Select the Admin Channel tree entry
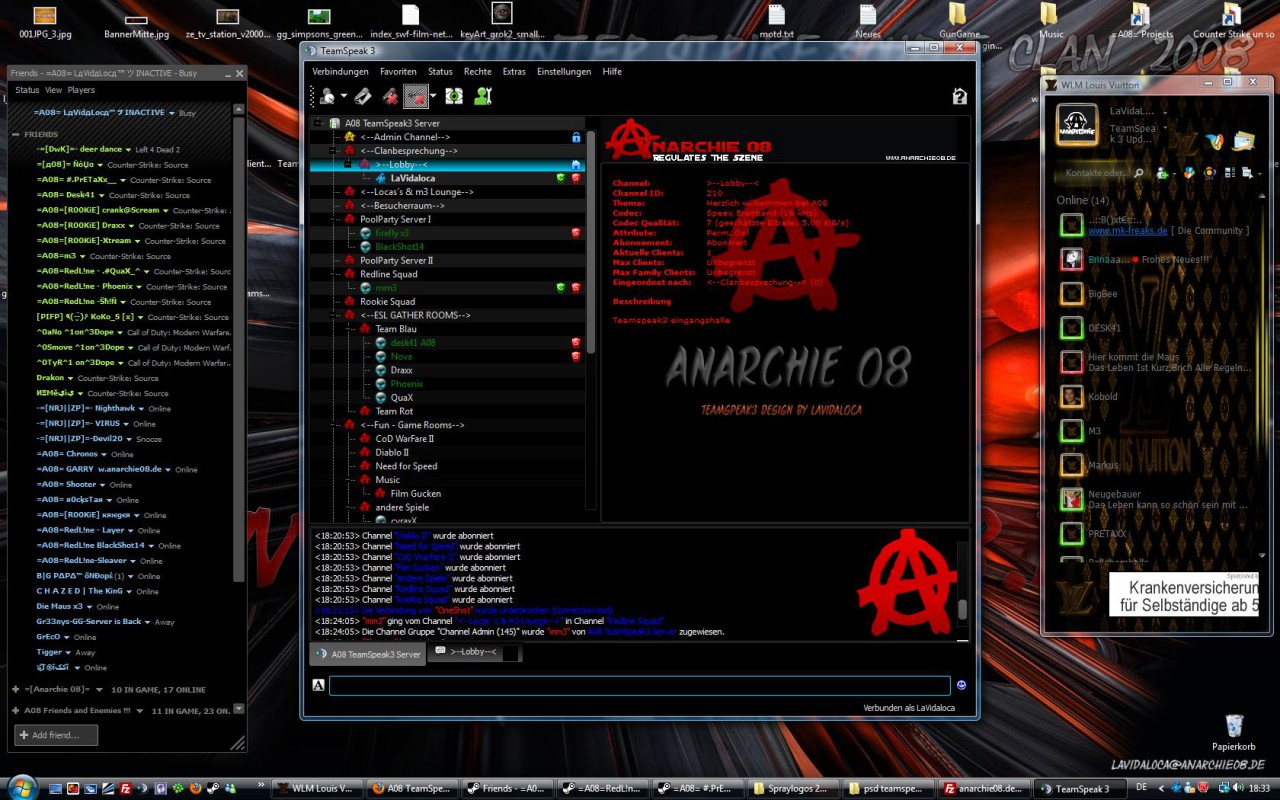This screenshot has width=1280, height=800. click(405, 137)
